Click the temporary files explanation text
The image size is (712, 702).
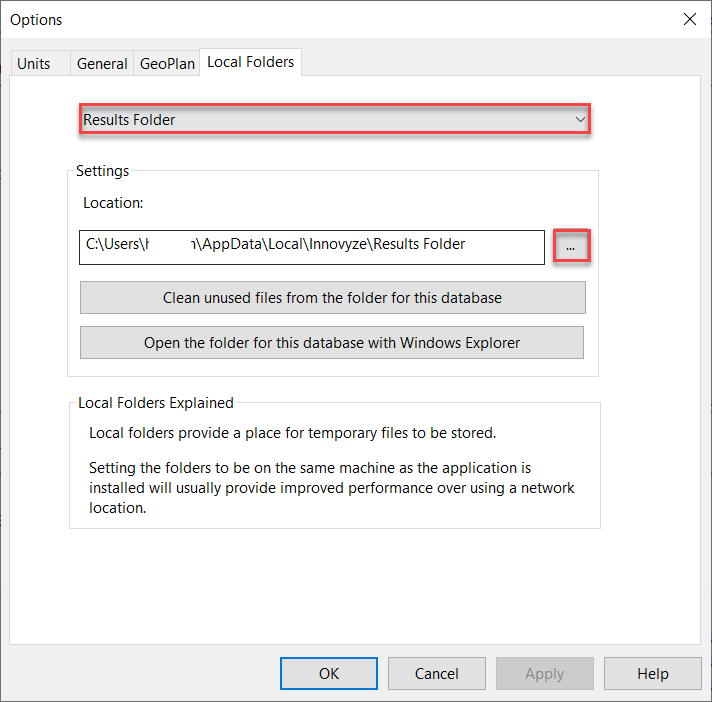tap(292, 433)
